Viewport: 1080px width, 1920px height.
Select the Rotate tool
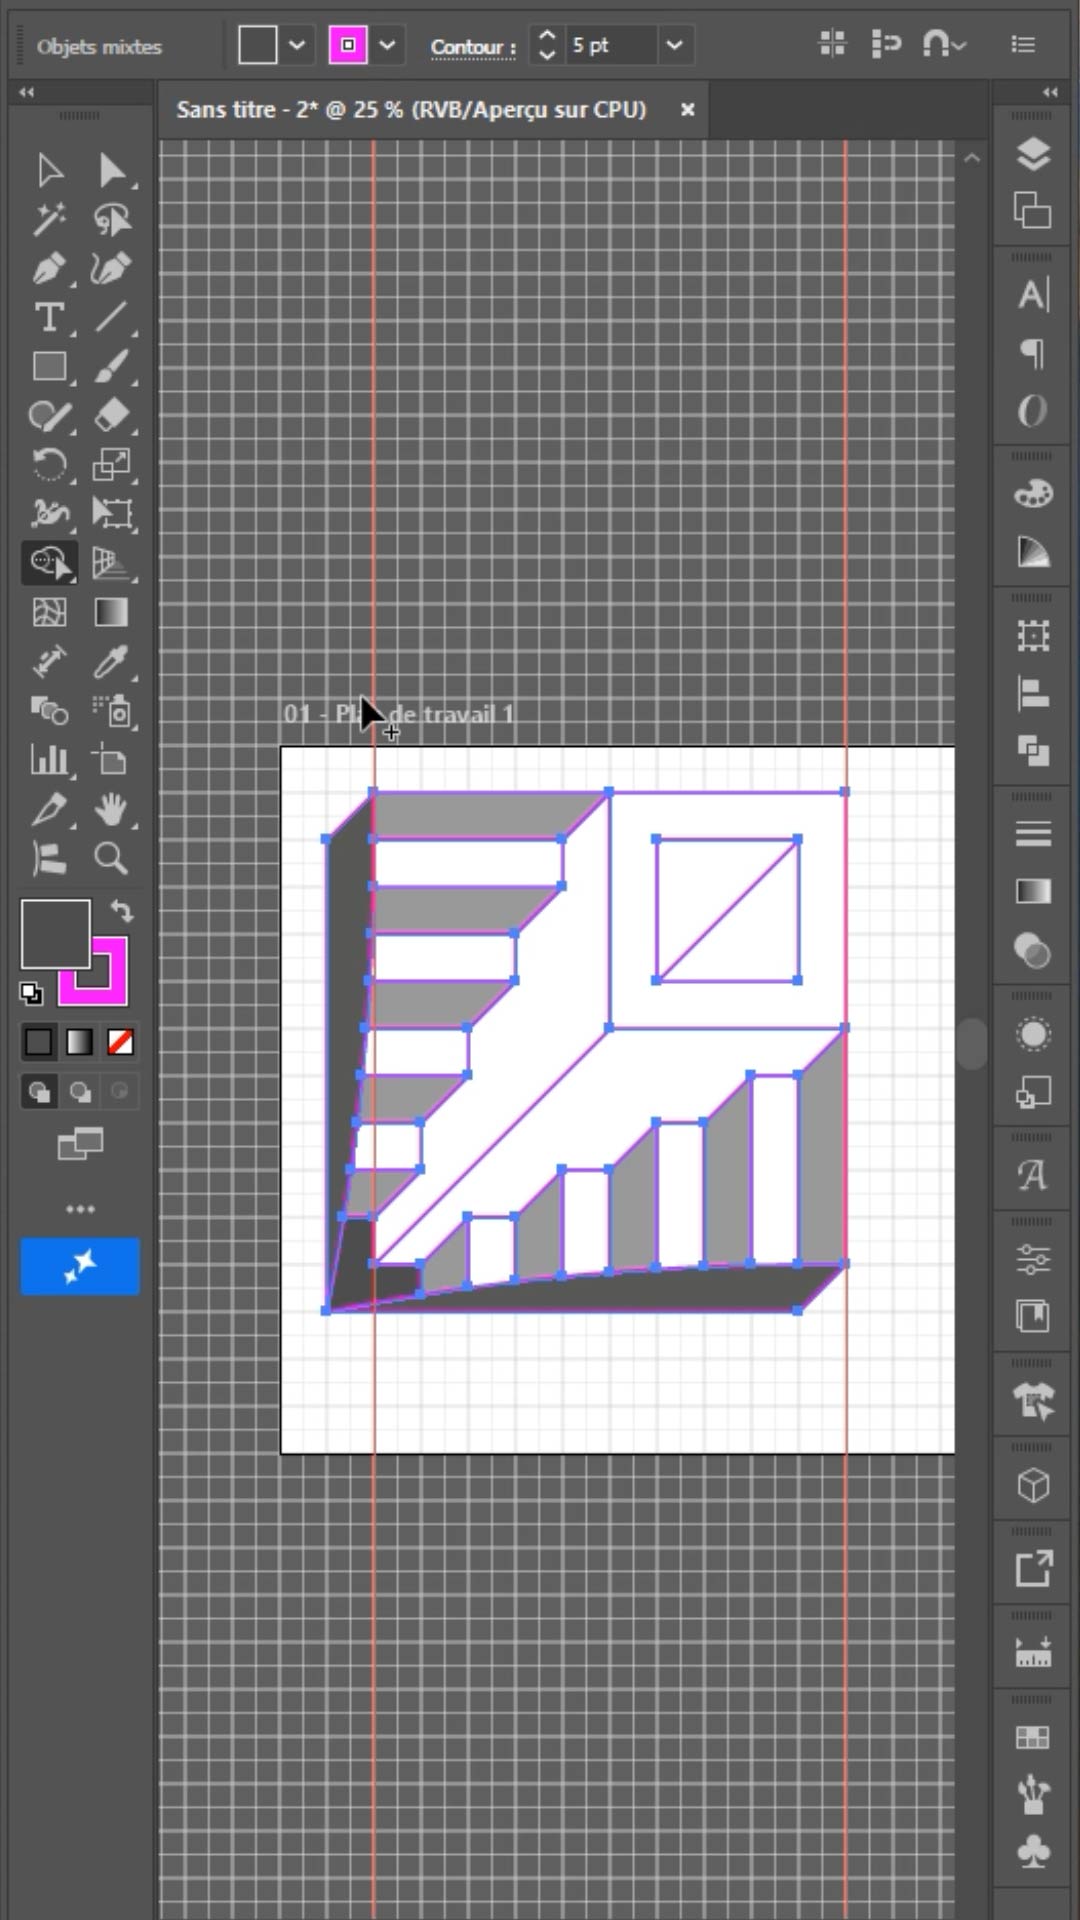49,464
